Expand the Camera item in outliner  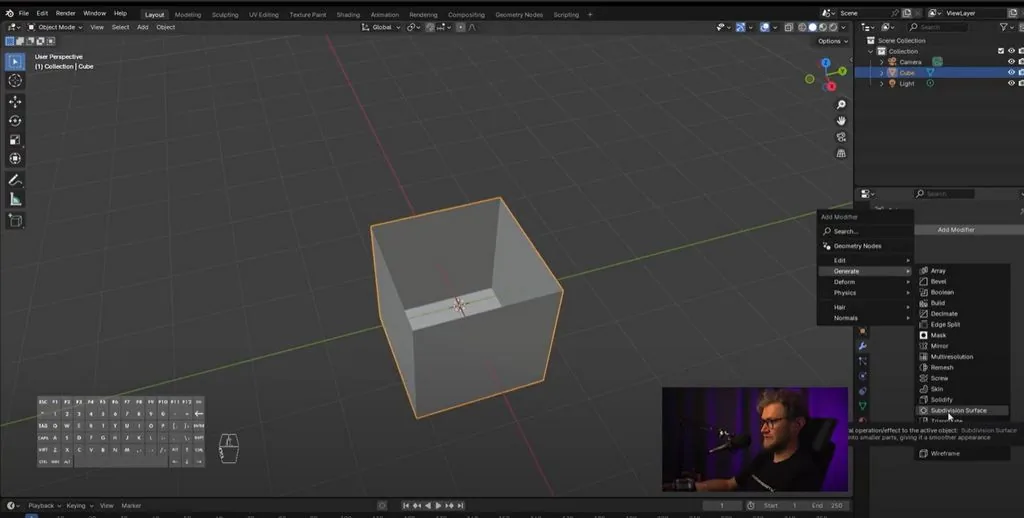pos(881,62)
